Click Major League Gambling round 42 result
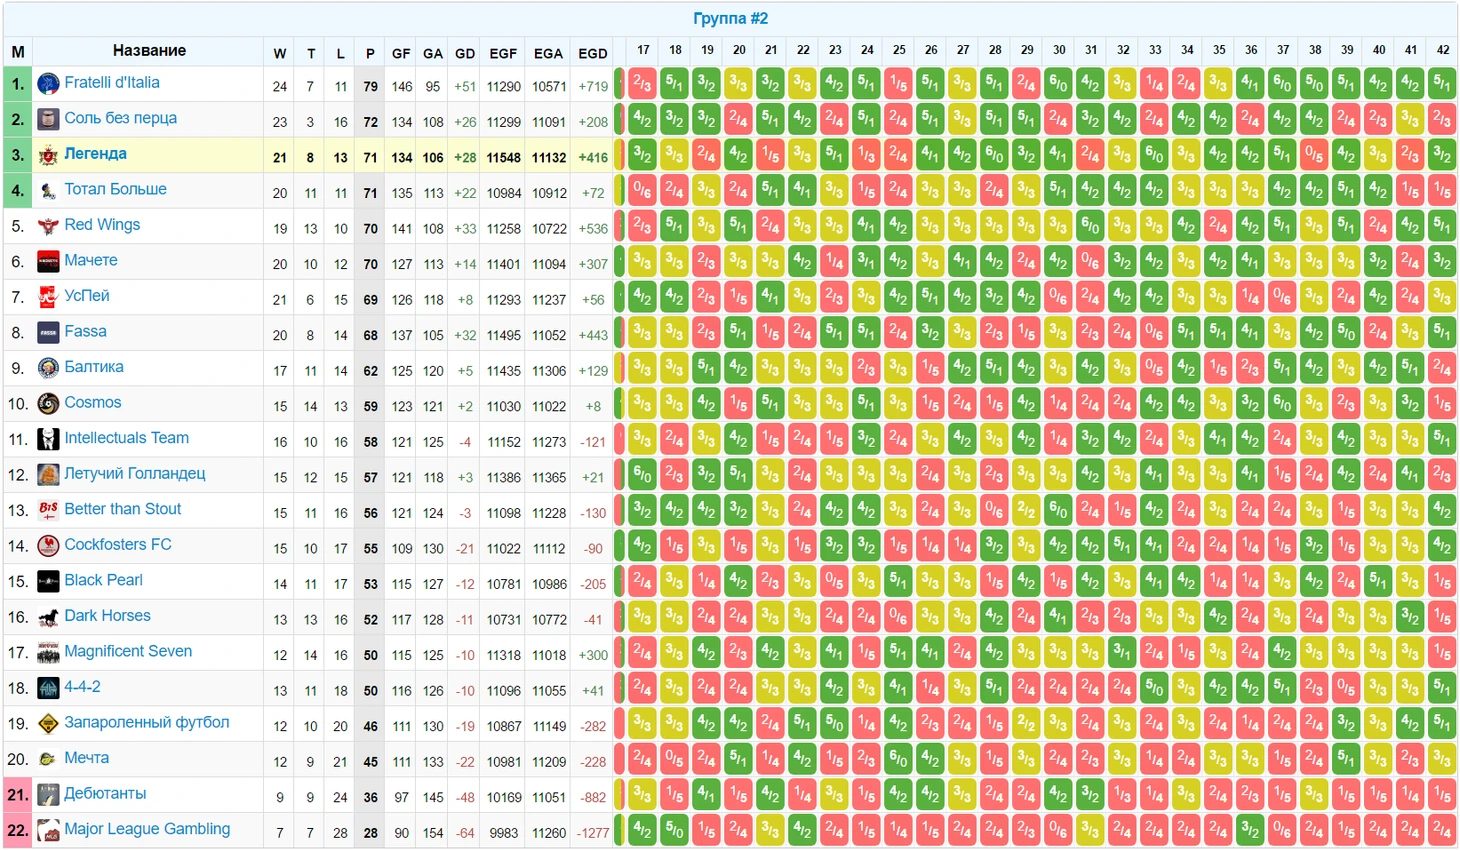The width and height of the screenshot is (1460, 850). pos(1442,830)
